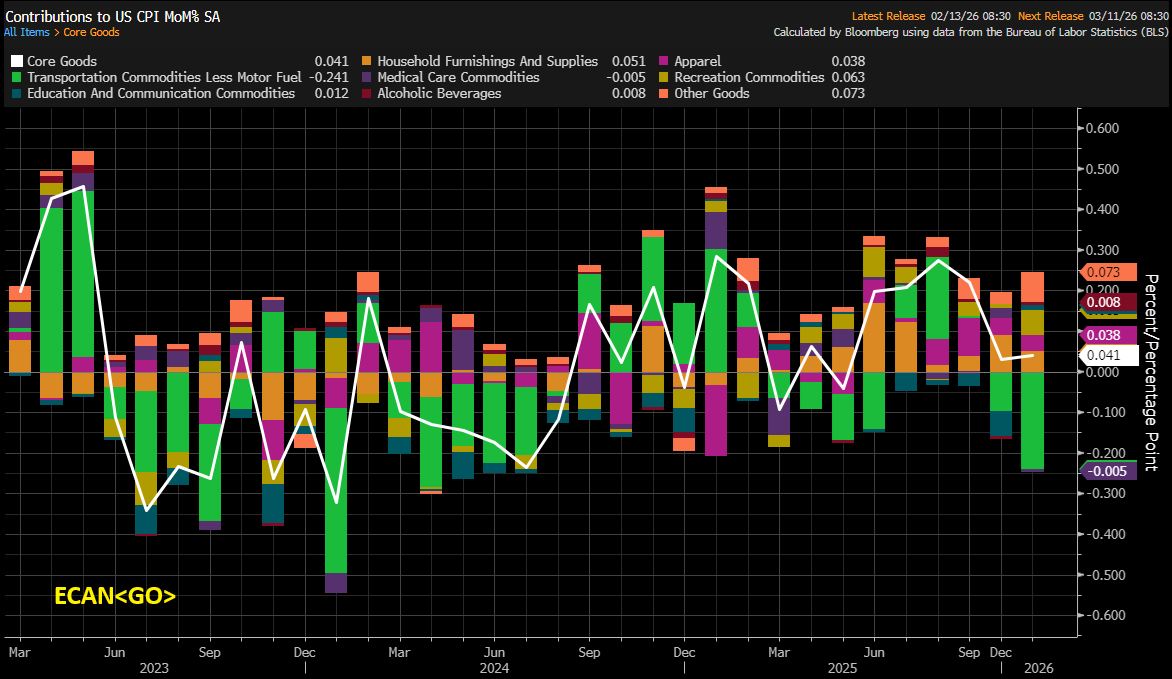Select the Other Goods legend label
This screenshot has height=679, width=1172.
[712, 93]
